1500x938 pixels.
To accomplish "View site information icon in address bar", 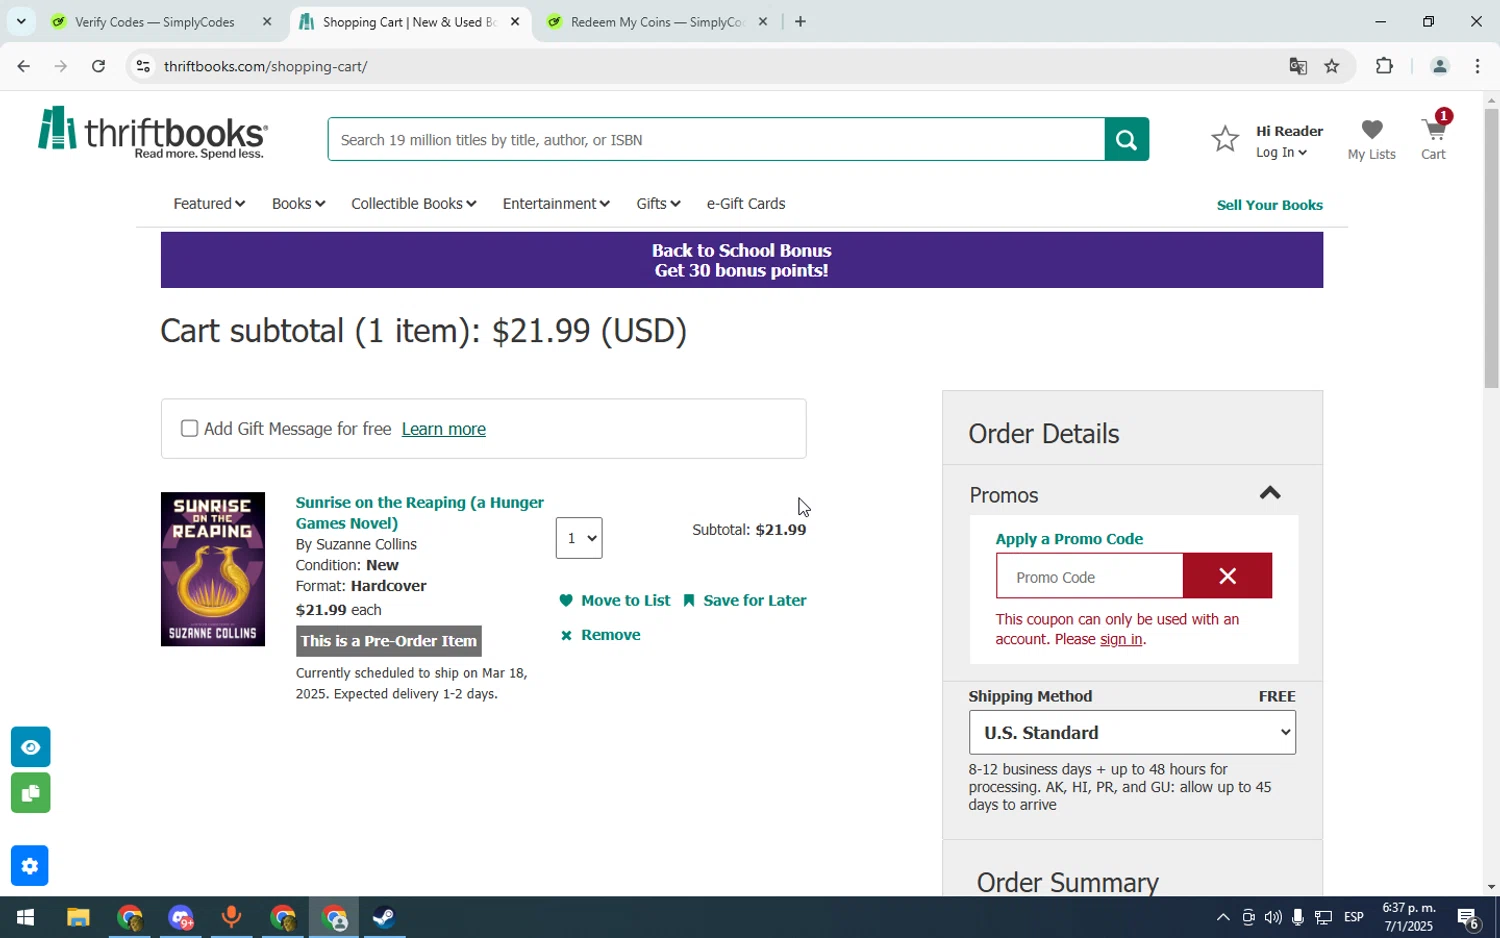I will 143,66.
